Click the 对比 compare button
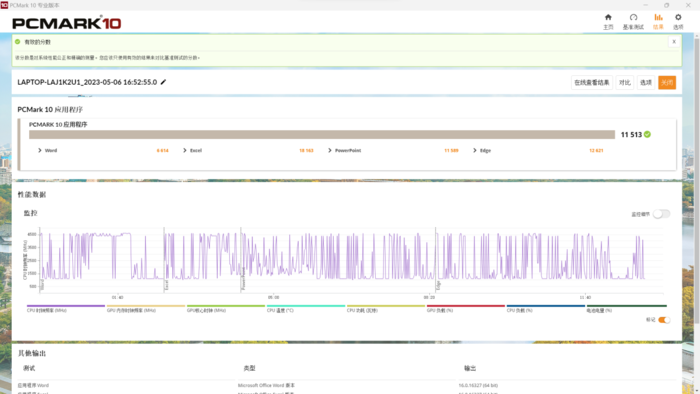700x394 pixels. tap(625, 83)
